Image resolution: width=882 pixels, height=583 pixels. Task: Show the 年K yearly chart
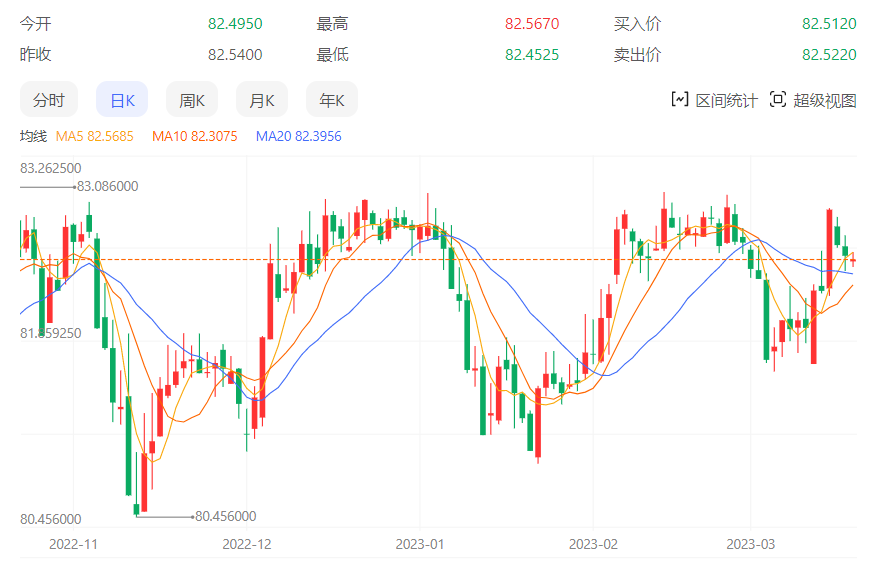332,100
